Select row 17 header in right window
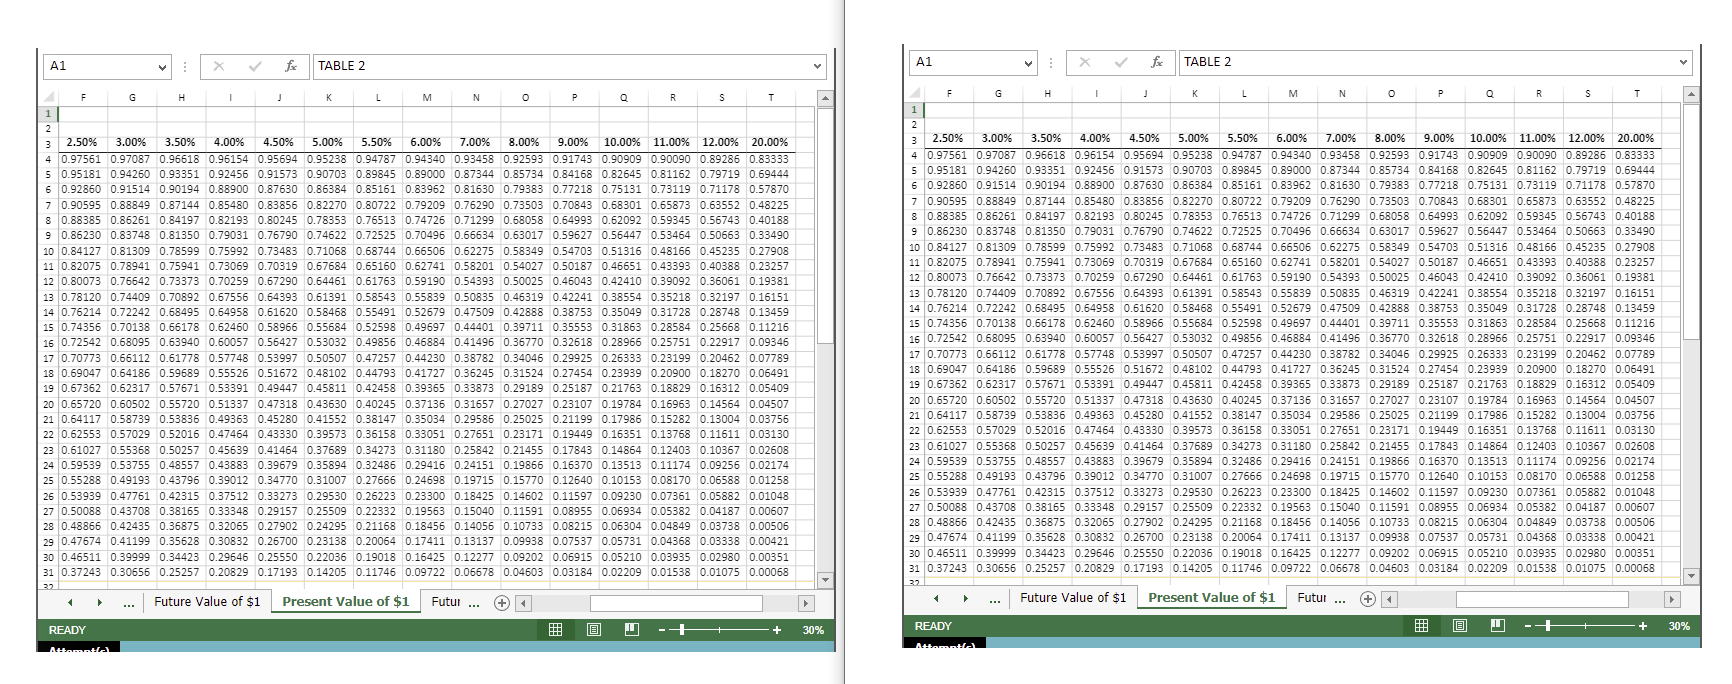The image size is (1732, 684). (913, 354)
